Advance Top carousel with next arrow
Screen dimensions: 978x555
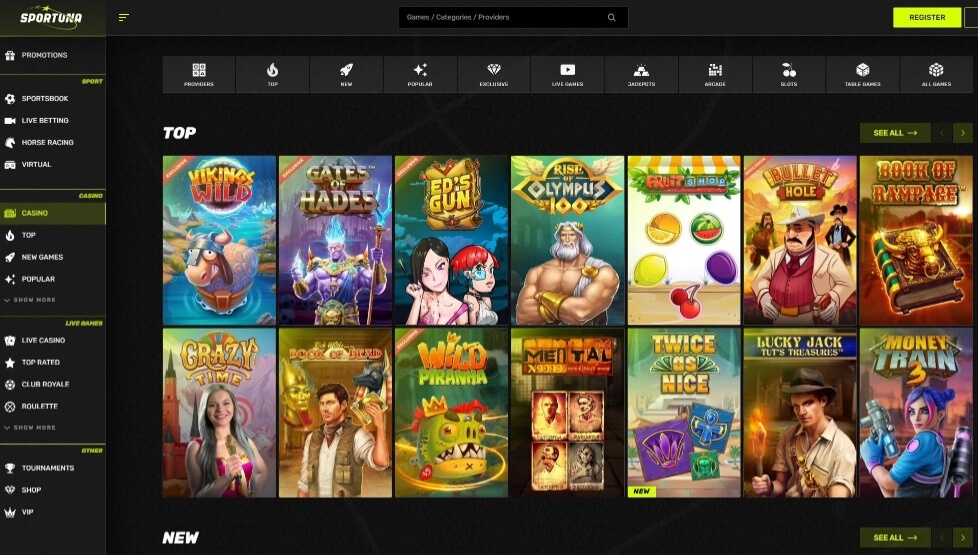[962, 133]
